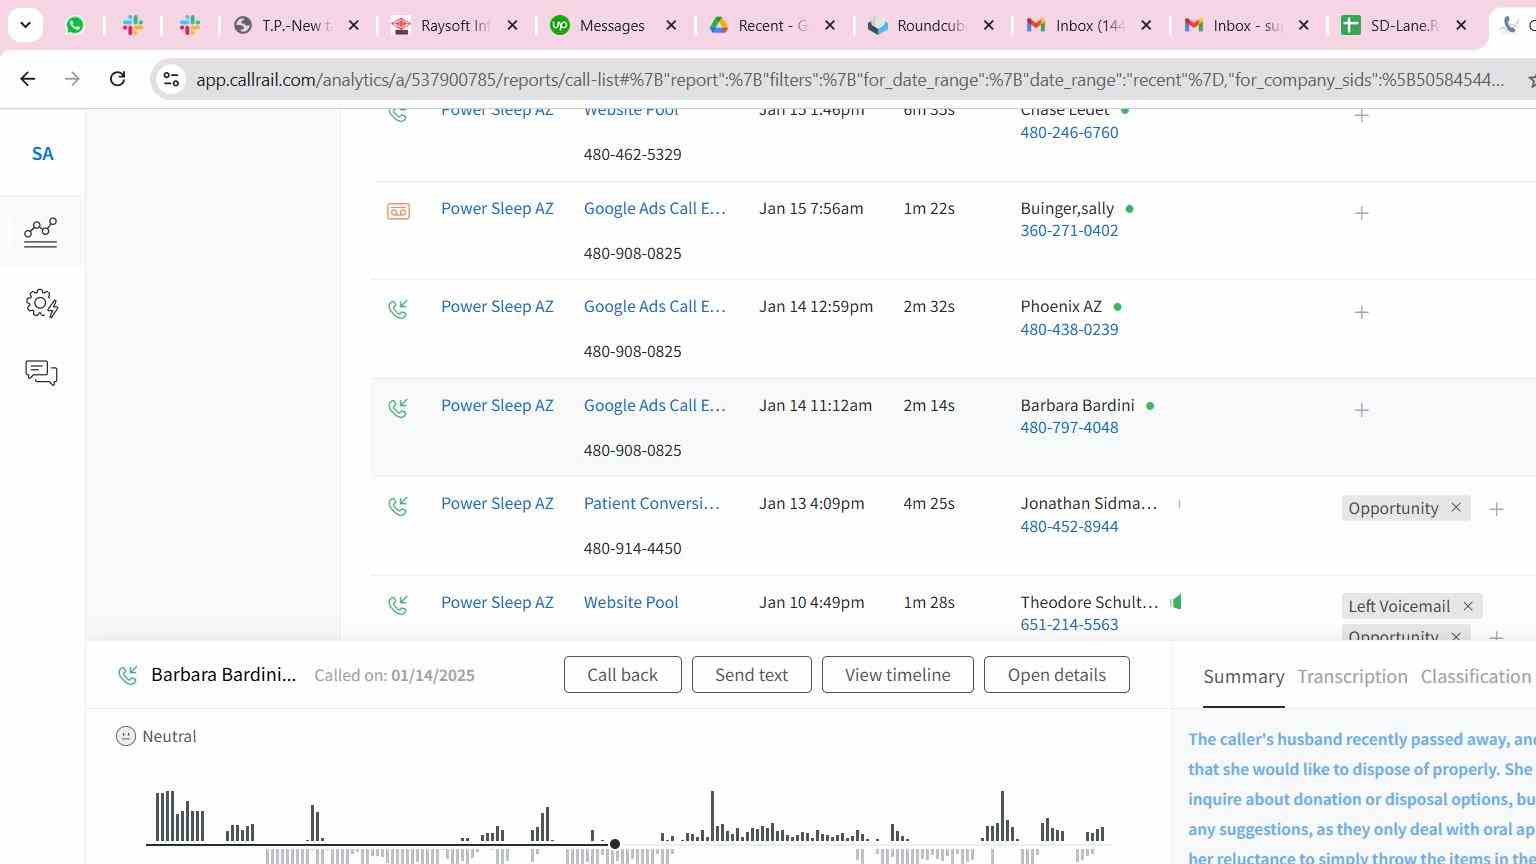The image size is (1536, 864).
Task: Click the Call back button
Action: (x=622, y=675)
